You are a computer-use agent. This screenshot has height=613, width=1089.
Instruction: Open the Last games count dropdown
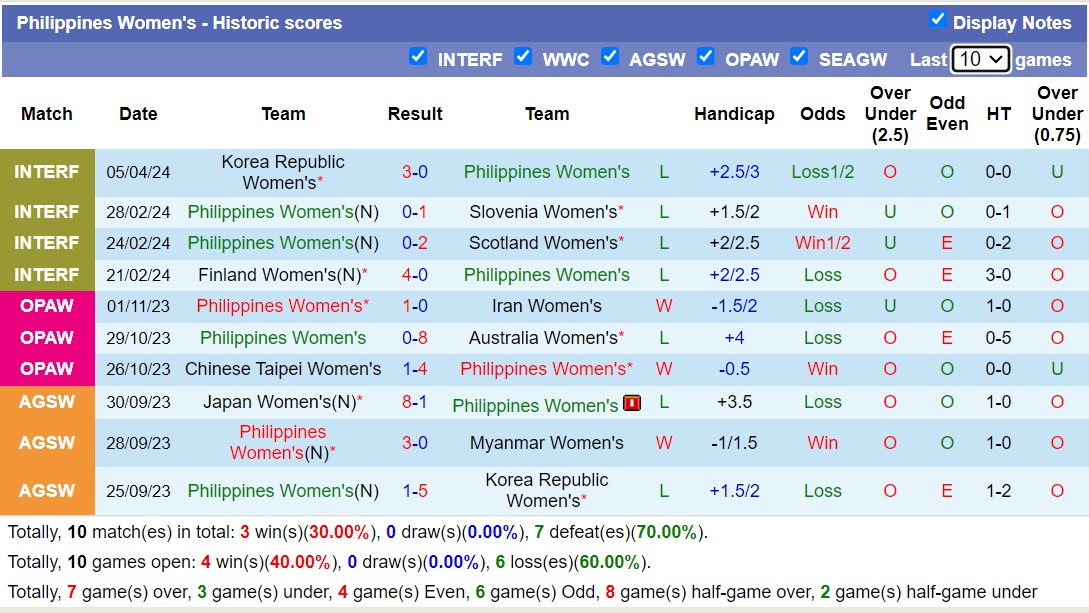tap(980, 59)
